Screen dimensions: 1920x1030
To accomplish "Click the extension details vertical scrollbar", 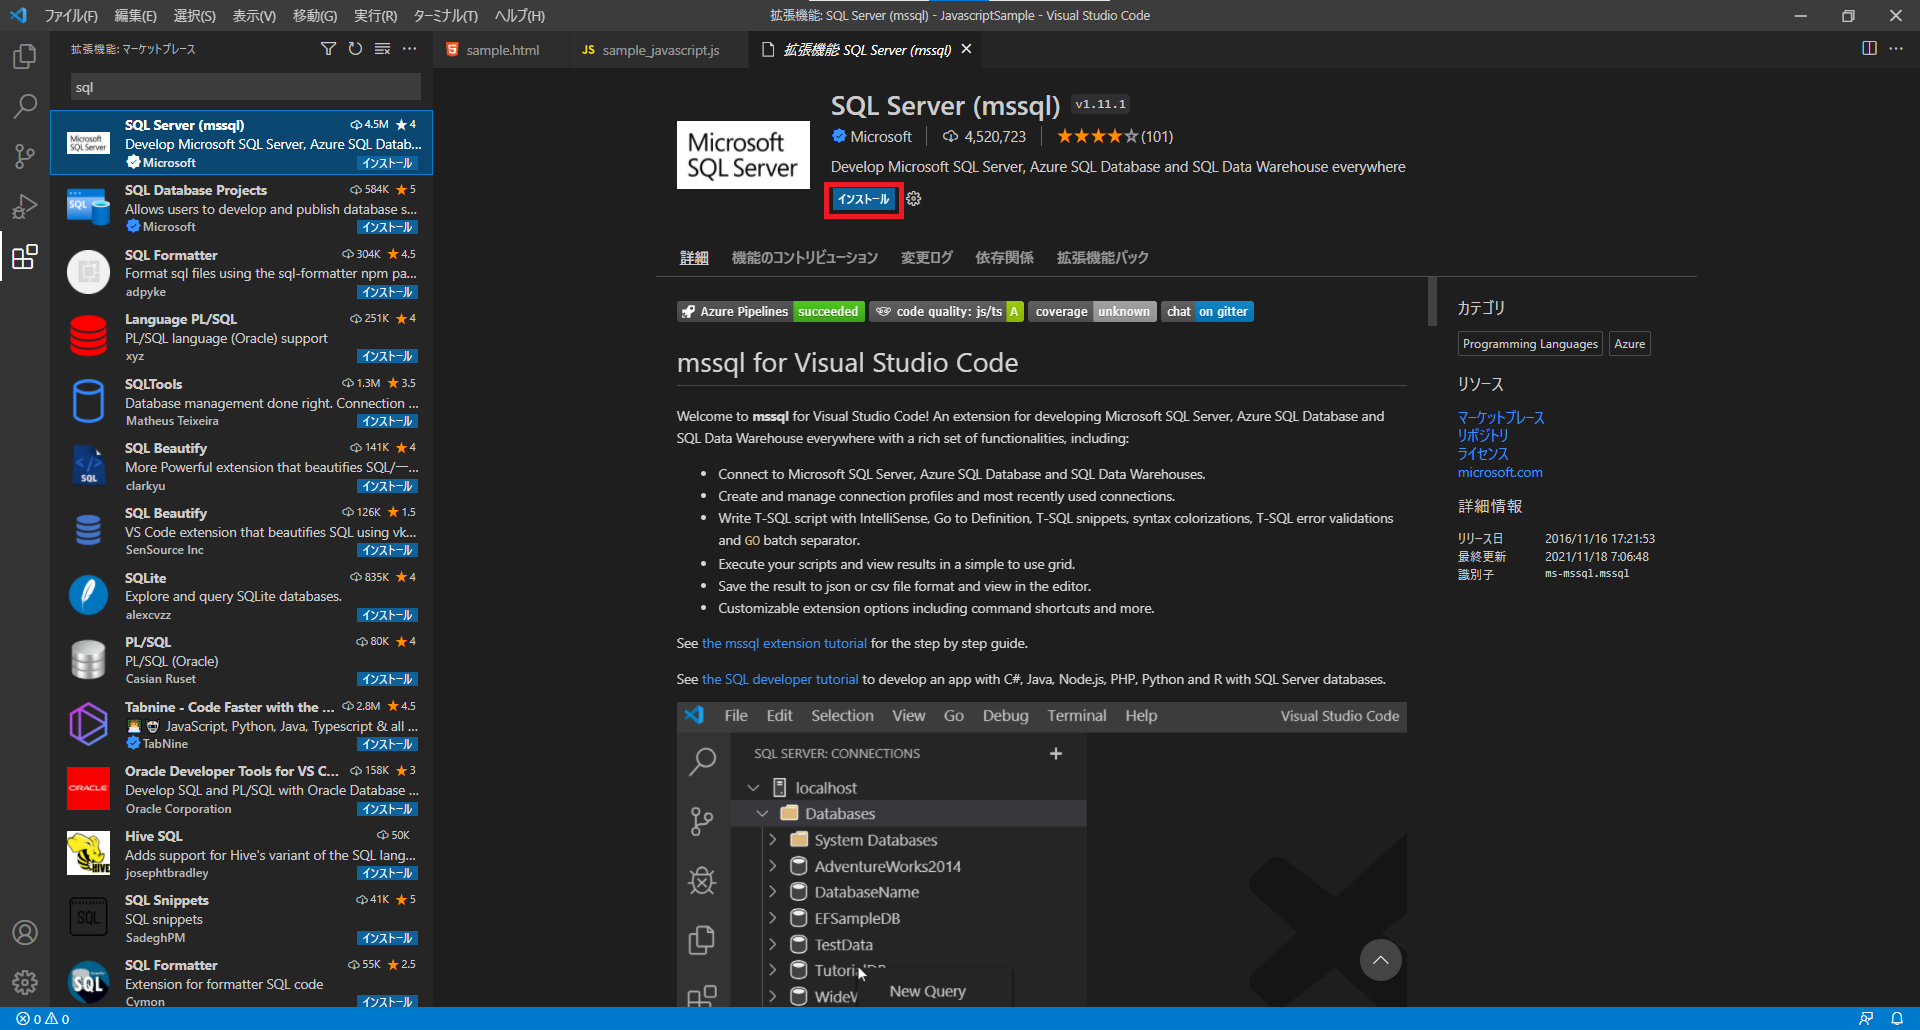I will coord(1433,301).
